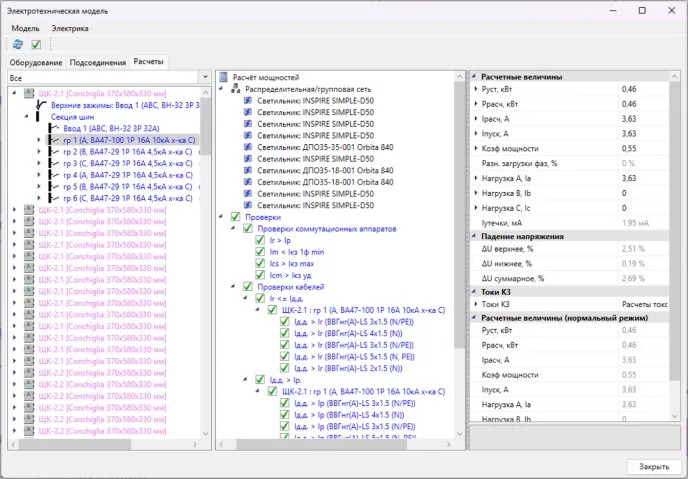The image size is (688, 479).
Task: Toggle the Проверки checkbox
Action: coord(235,217)
